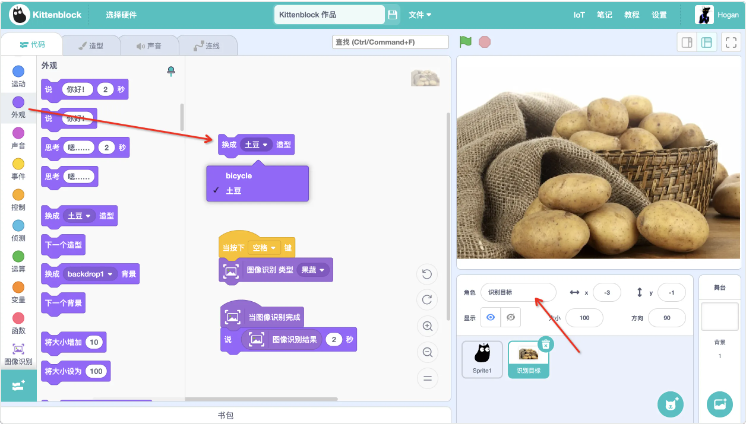This screenshot has width=746, height=425.
Task: Switch to the small stage layout
Action: [686, 42]
